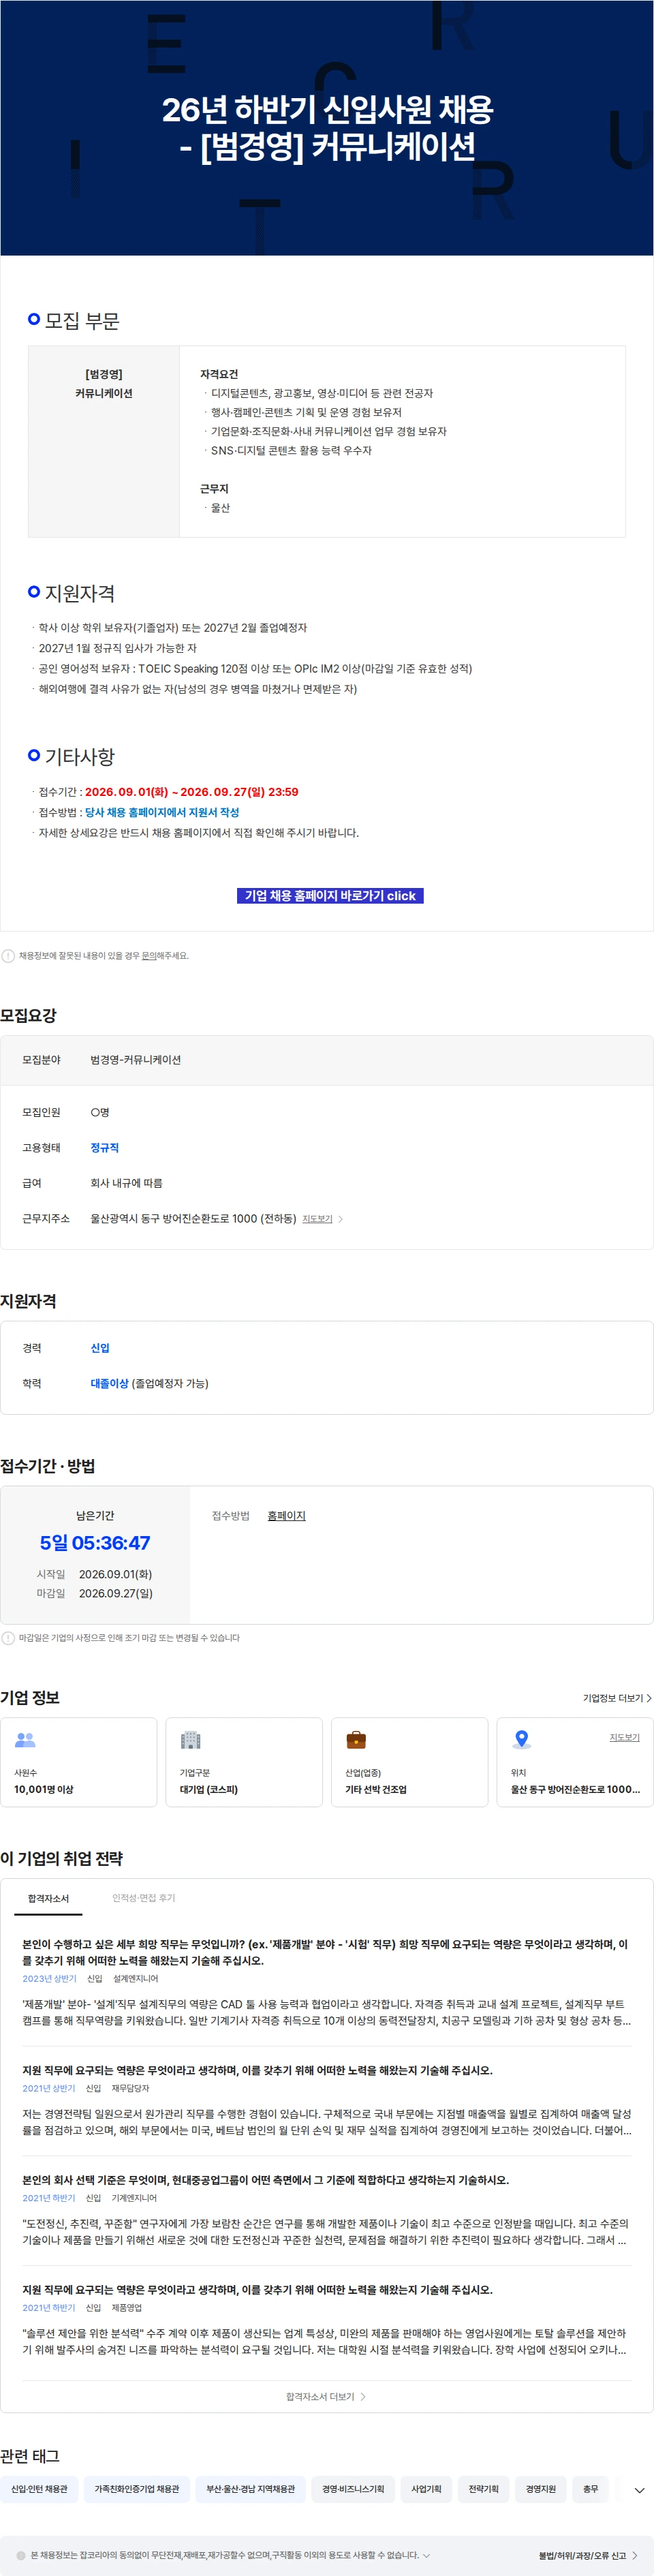Open 지도보기 link in the 위치 card
The image size is (654, 2576).
pyautogui.click(x=624, y=1737)
